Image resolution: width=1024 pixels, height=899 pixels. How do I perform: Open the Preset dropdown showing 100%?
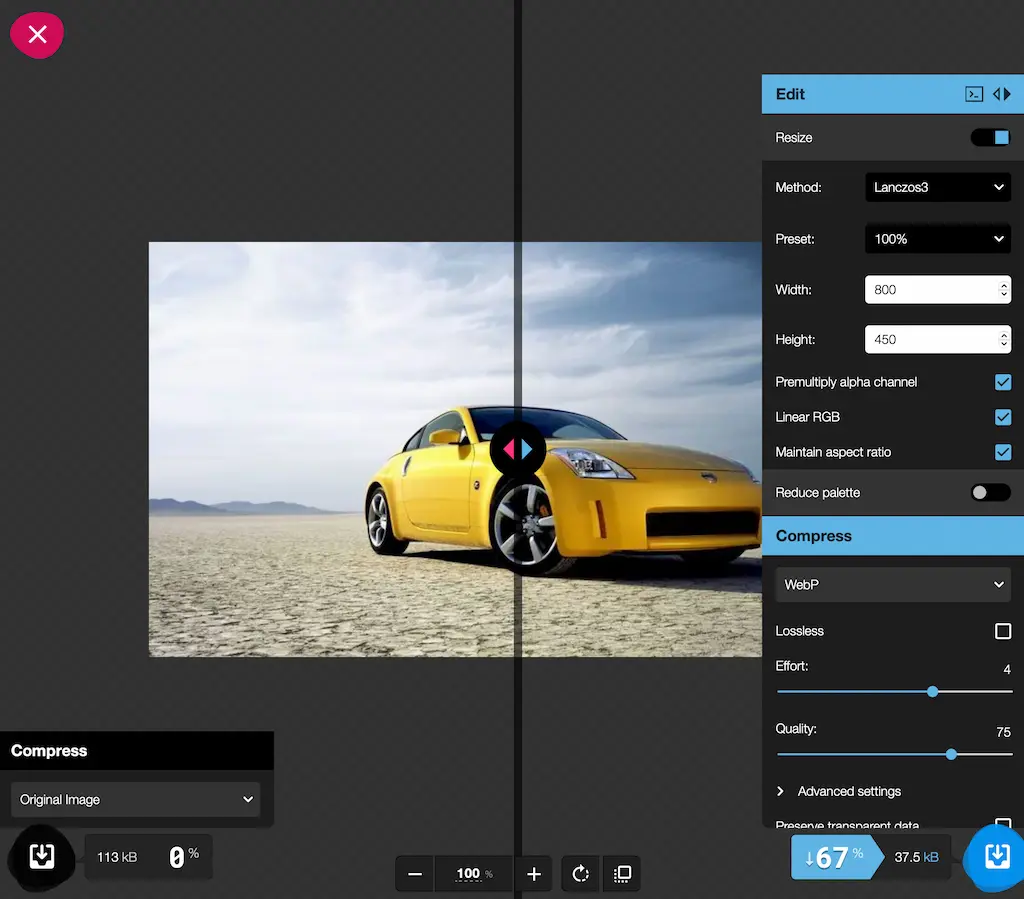[938, 239]
